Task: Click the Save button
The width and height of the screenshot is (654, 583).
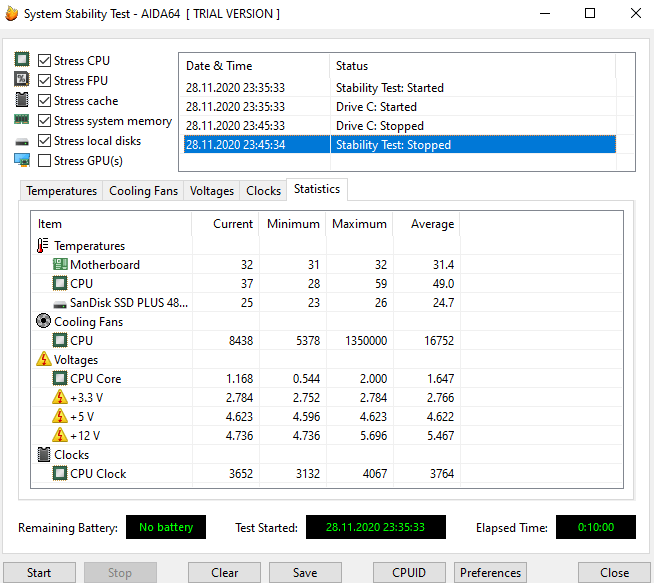Action: point(305,573)
